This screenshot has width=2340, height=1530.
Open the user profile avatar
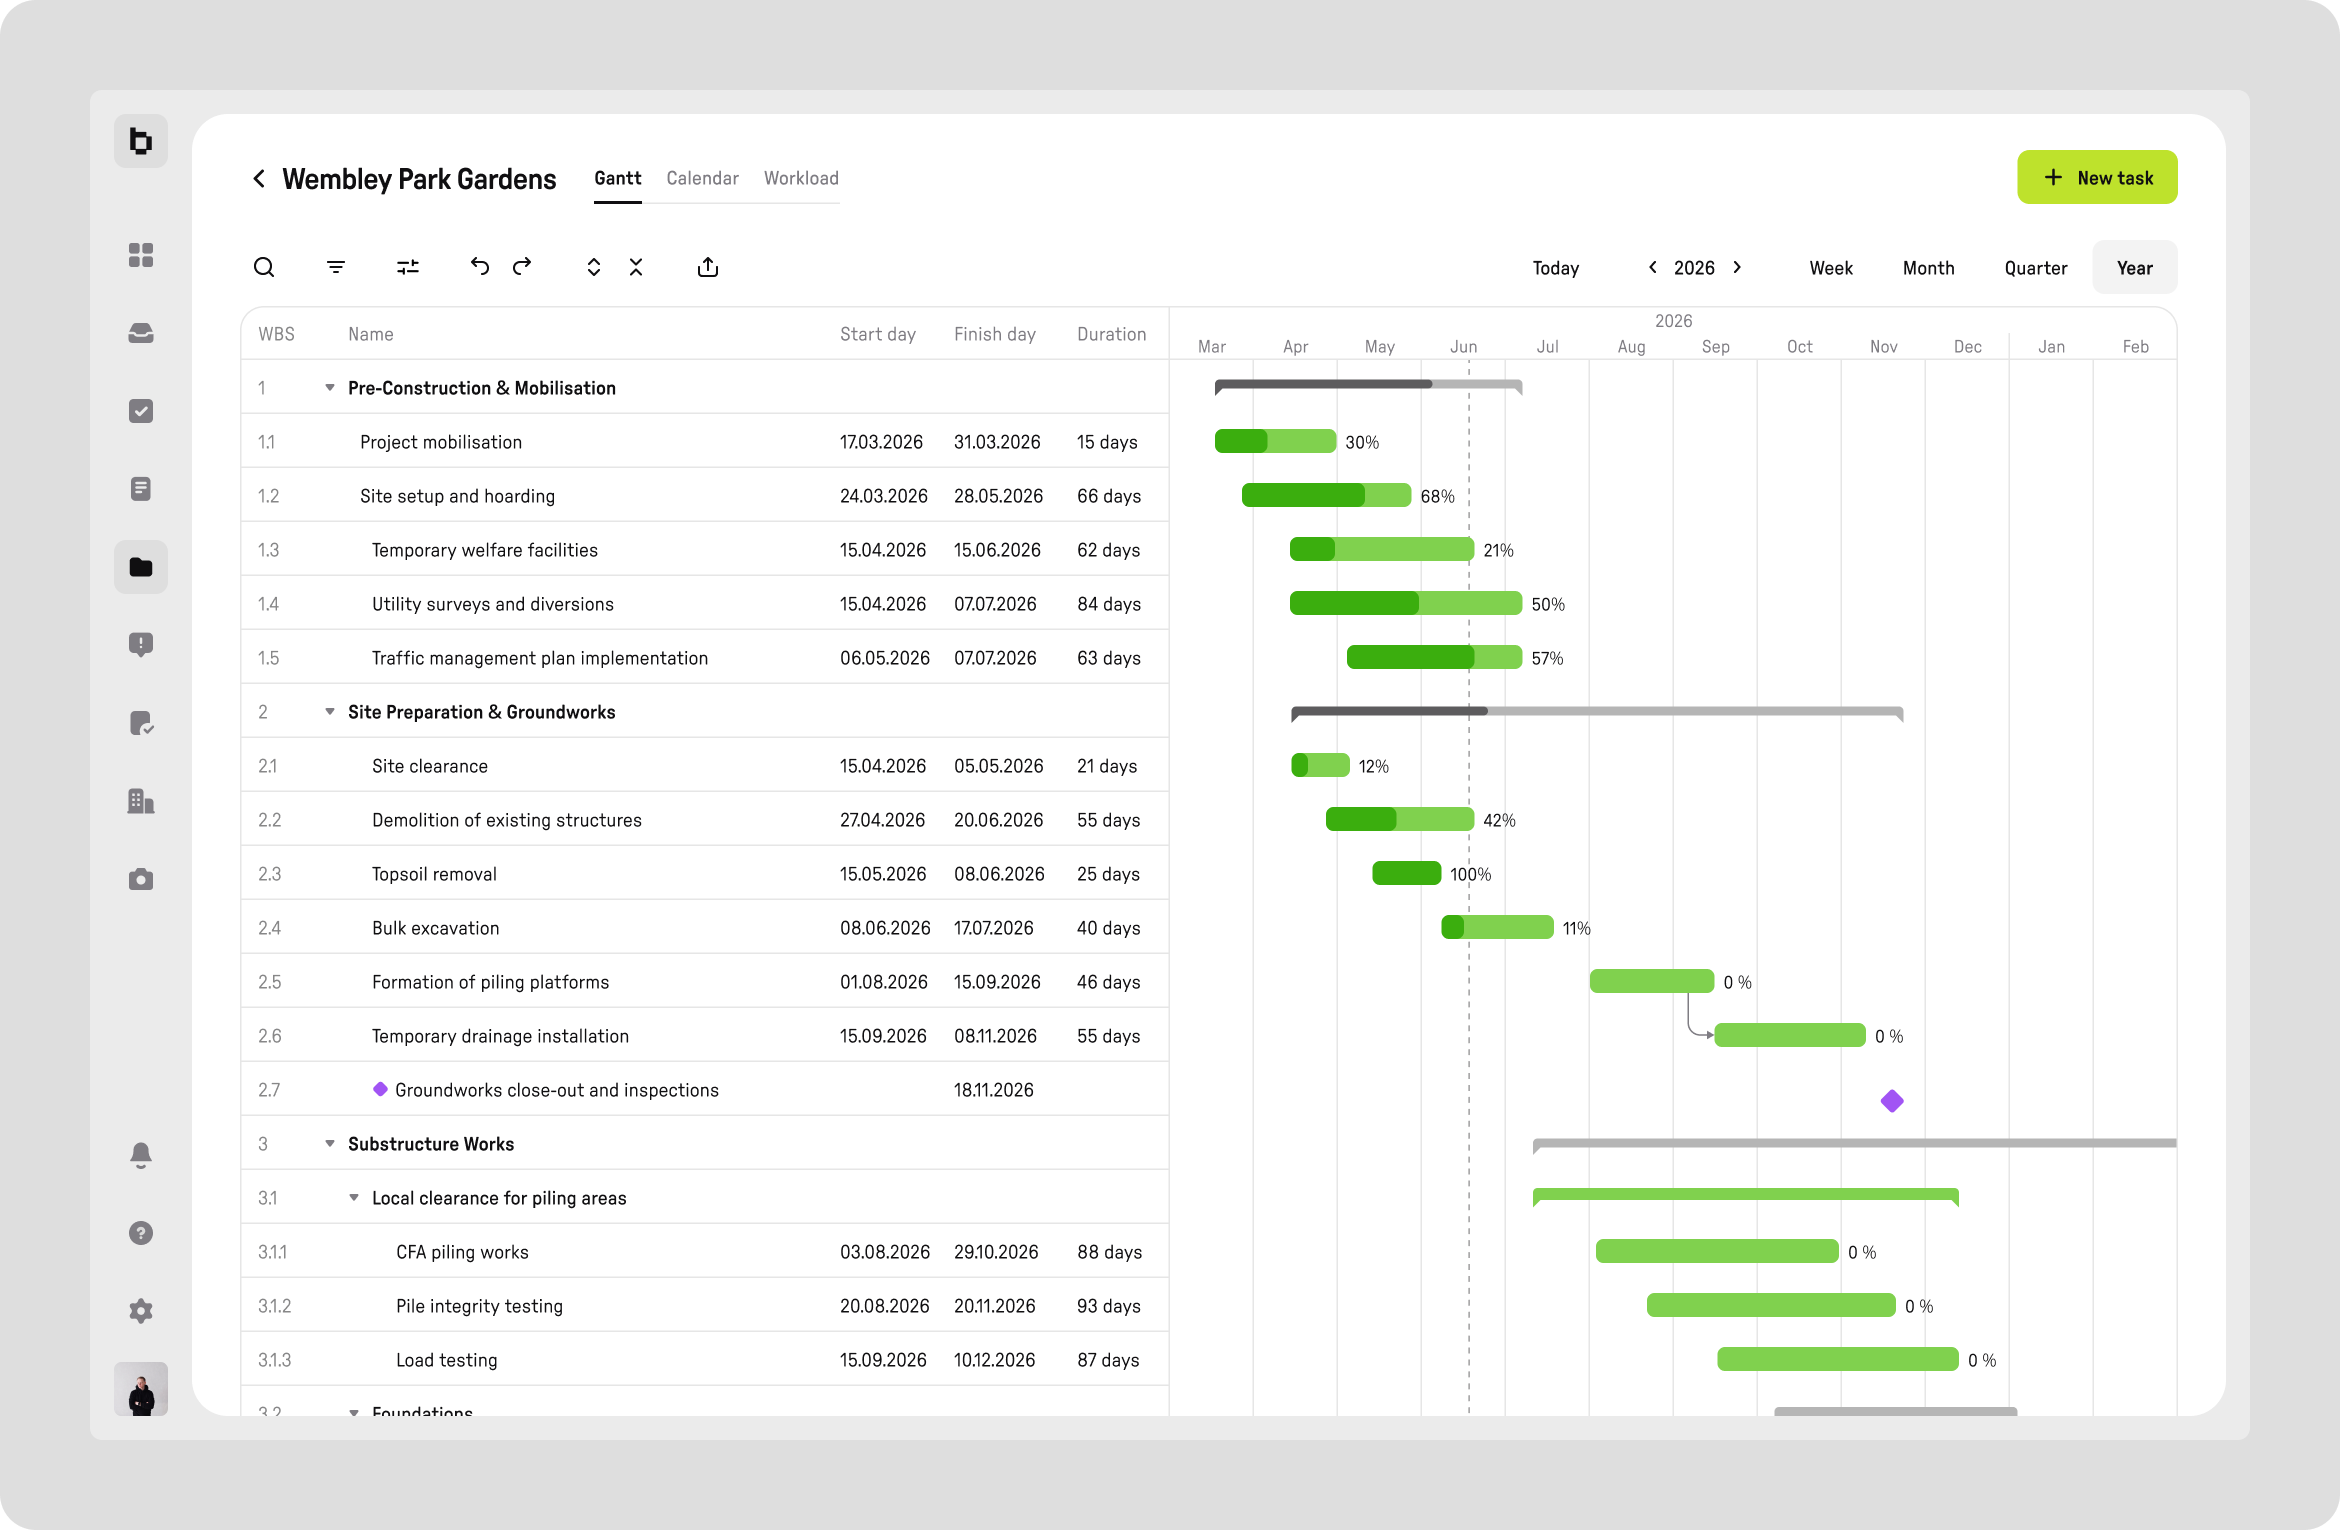[x=141, y=1389]
